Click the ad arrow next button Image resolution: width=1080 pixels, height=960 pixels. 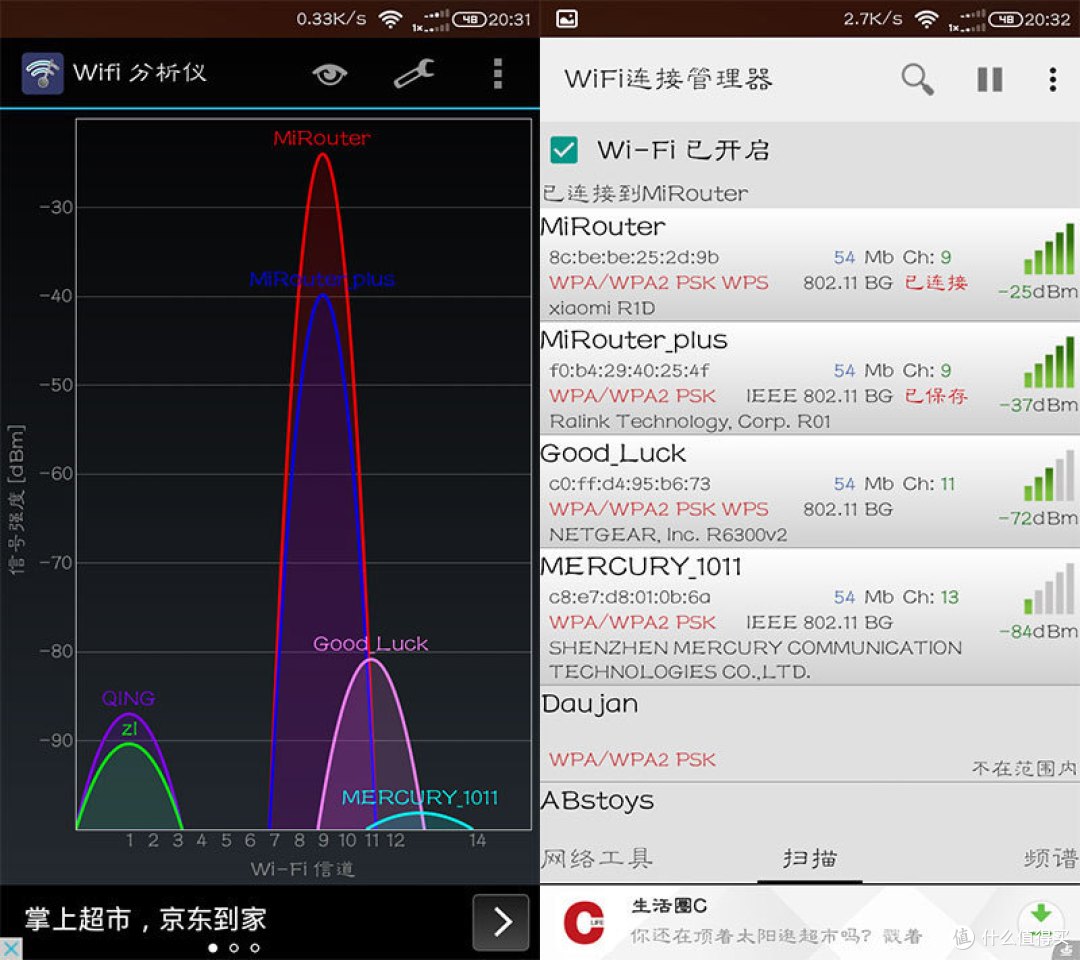501,922
